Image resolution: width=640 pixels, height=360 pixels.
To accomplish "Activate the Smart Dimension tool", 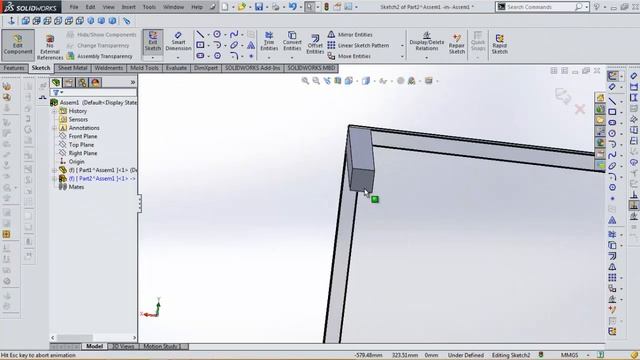I will pyautogui.click(x=178, y=42).
